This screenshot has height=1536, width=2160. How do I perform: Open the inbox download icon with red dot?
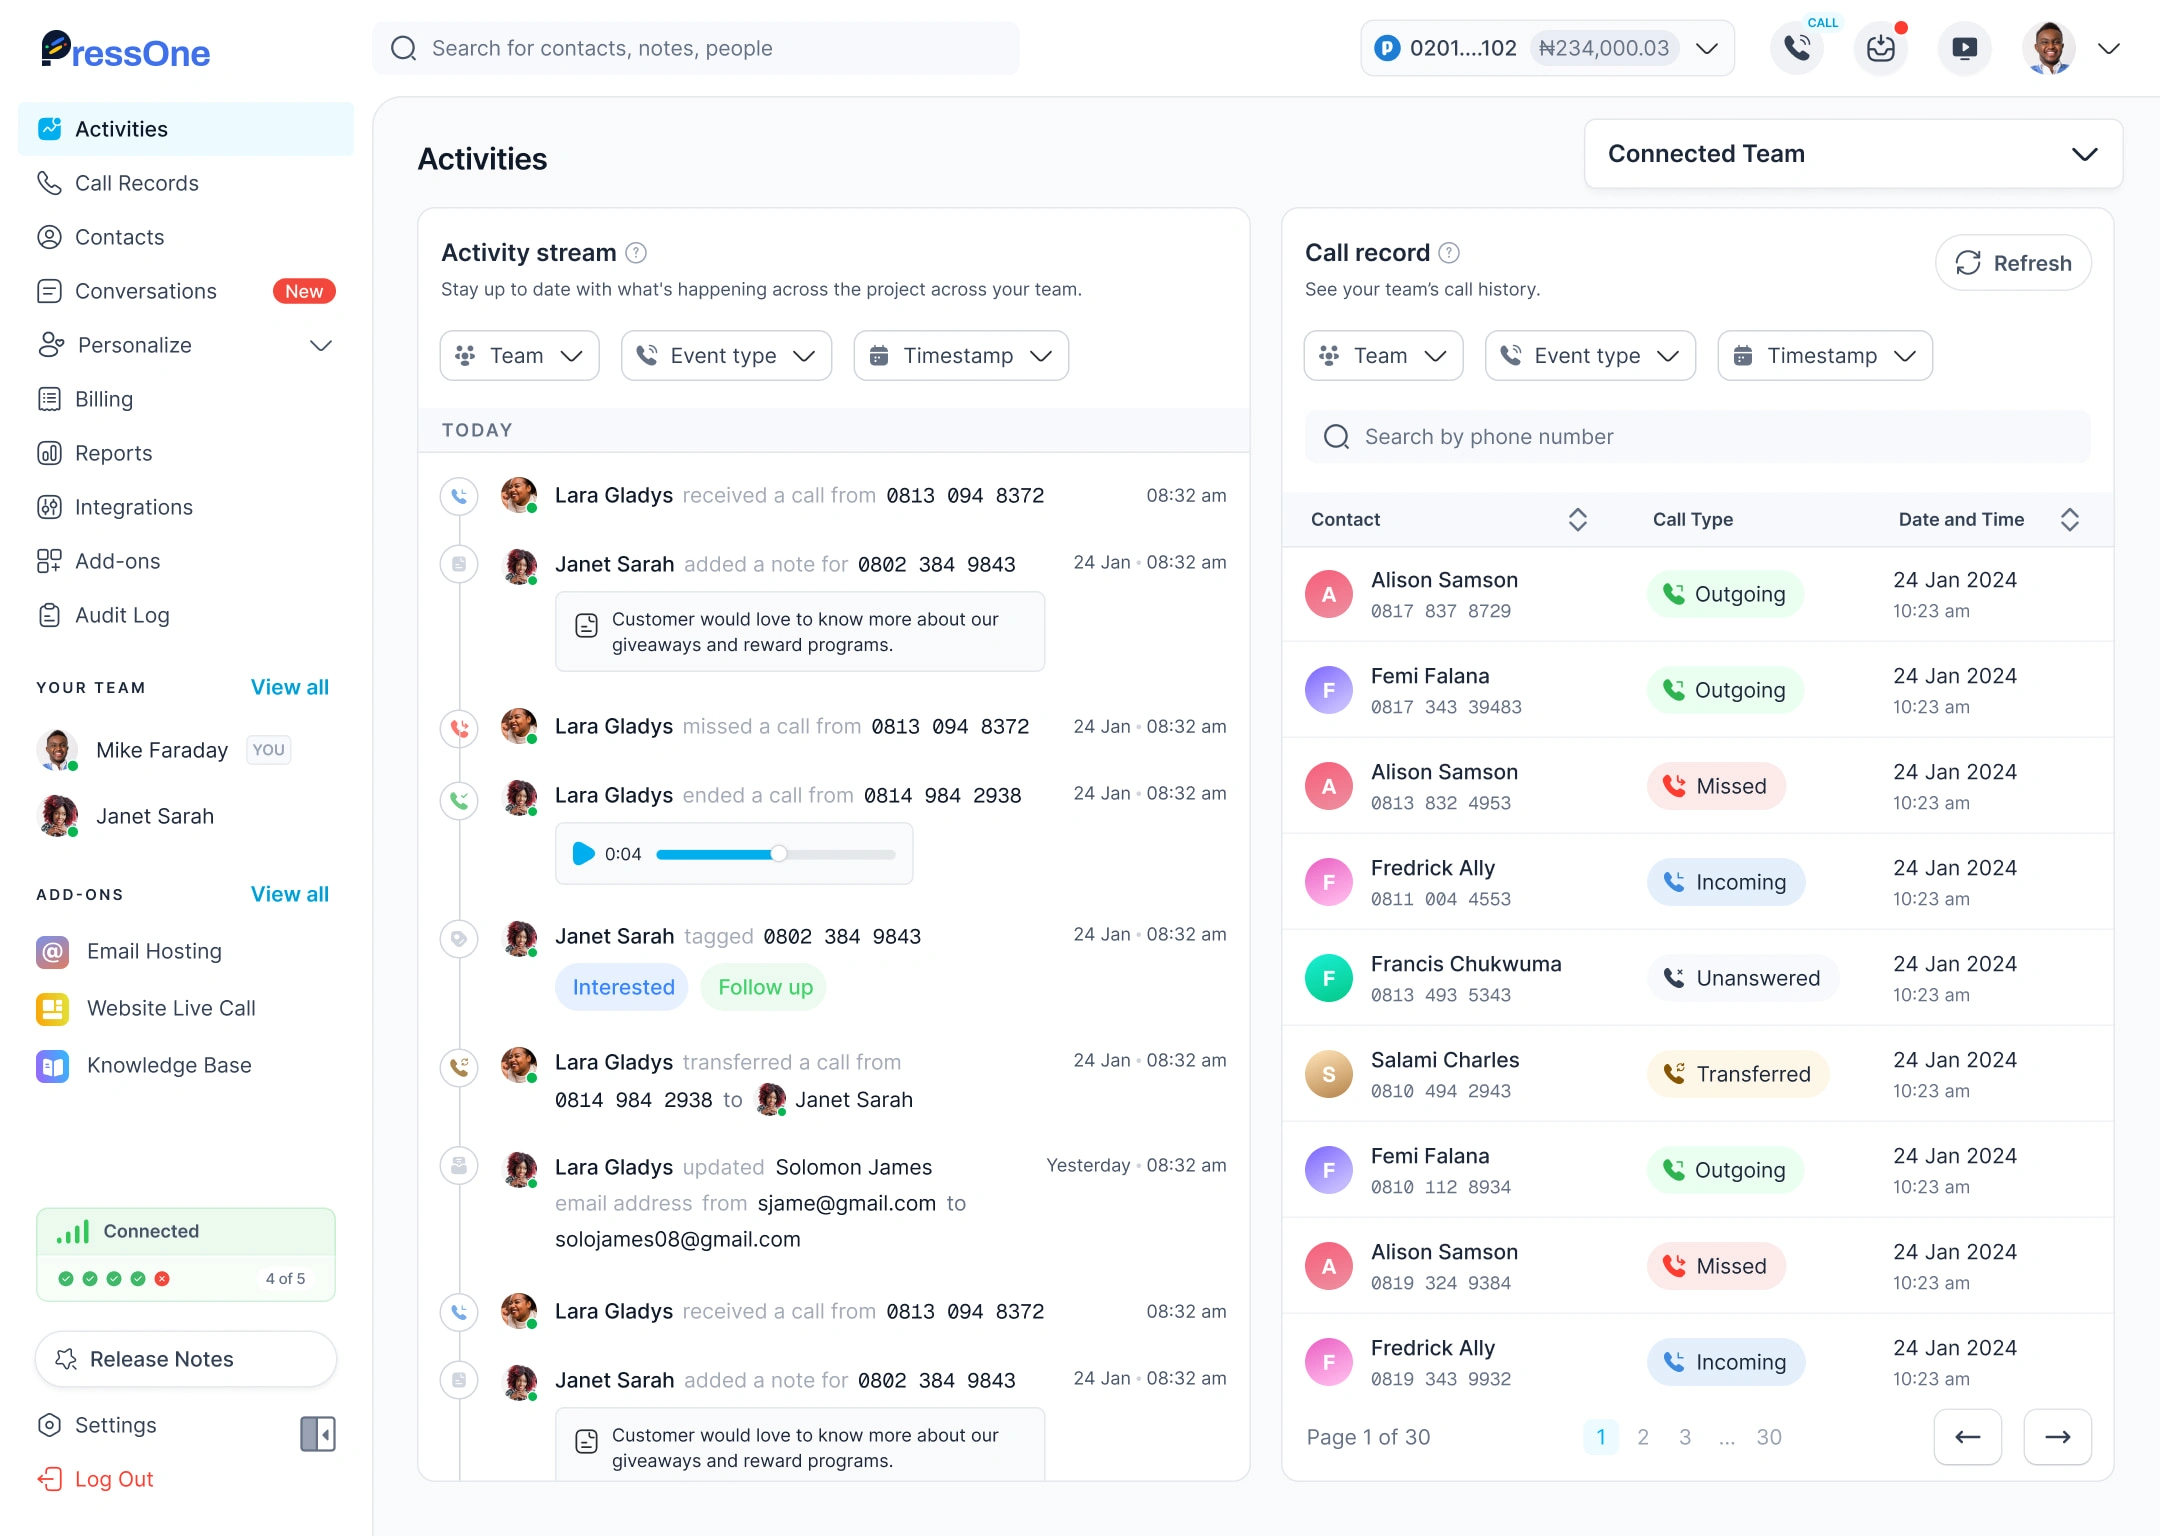pos(1881,48)
